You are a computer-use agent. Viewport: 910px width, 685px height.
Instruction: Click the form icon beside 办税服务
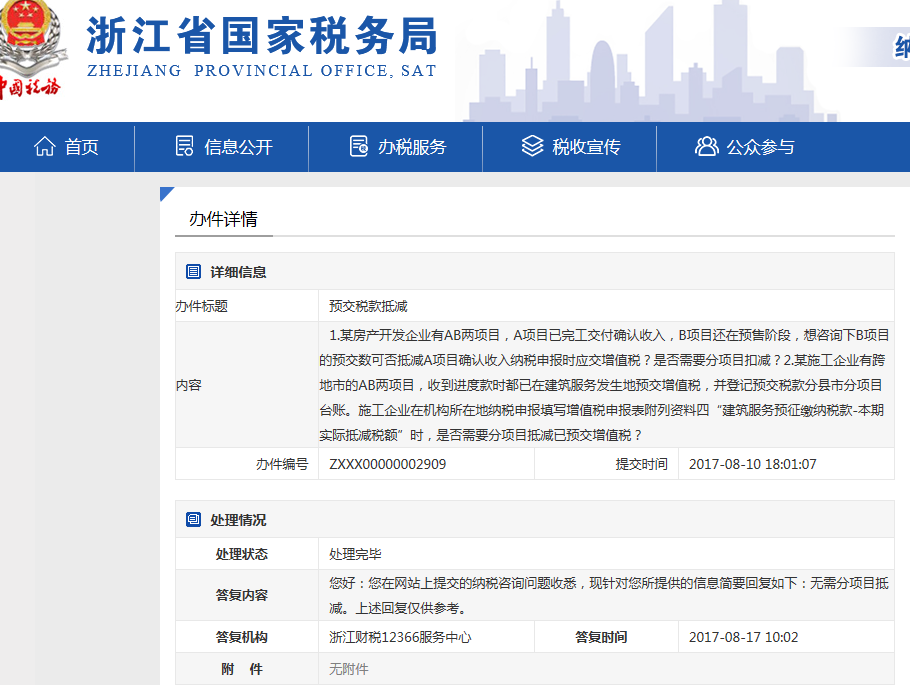[x=360, y=146]
